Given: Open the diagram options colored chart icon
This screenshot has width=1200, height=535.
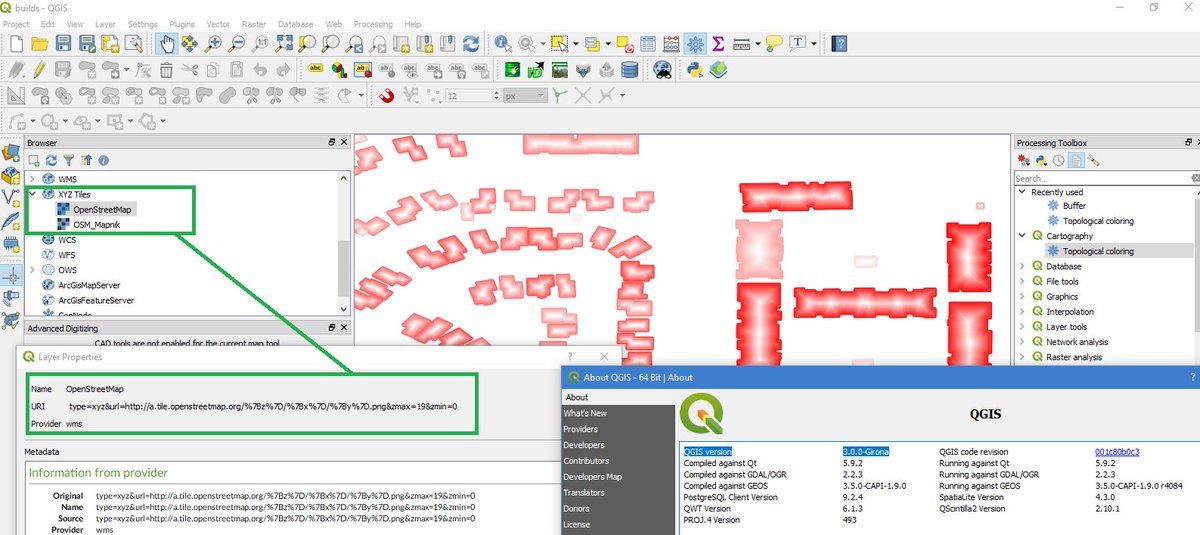Looking at the screenshot, I should (339, 70).
